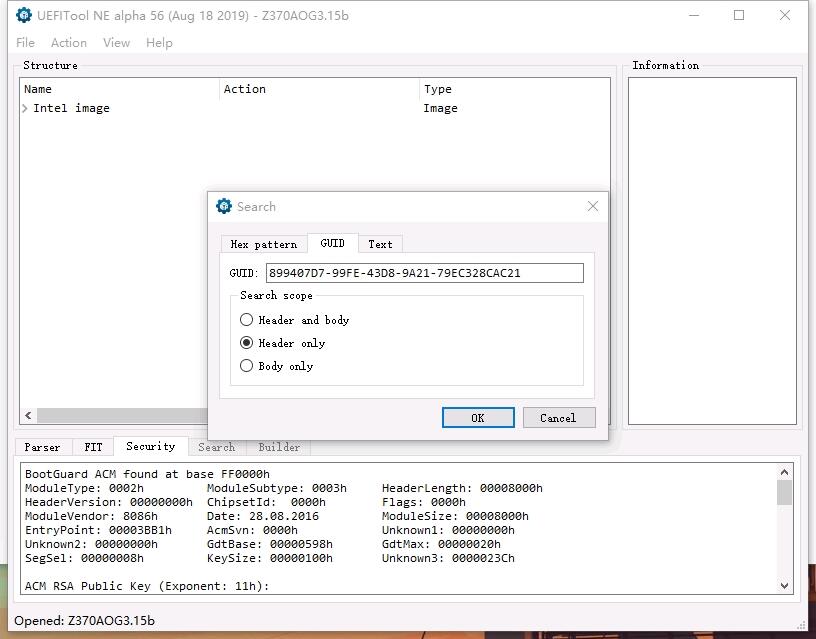Open the Search tab in bottom panel
The height and width of the screenshot is (639, 816).
[x=216, y=447]
